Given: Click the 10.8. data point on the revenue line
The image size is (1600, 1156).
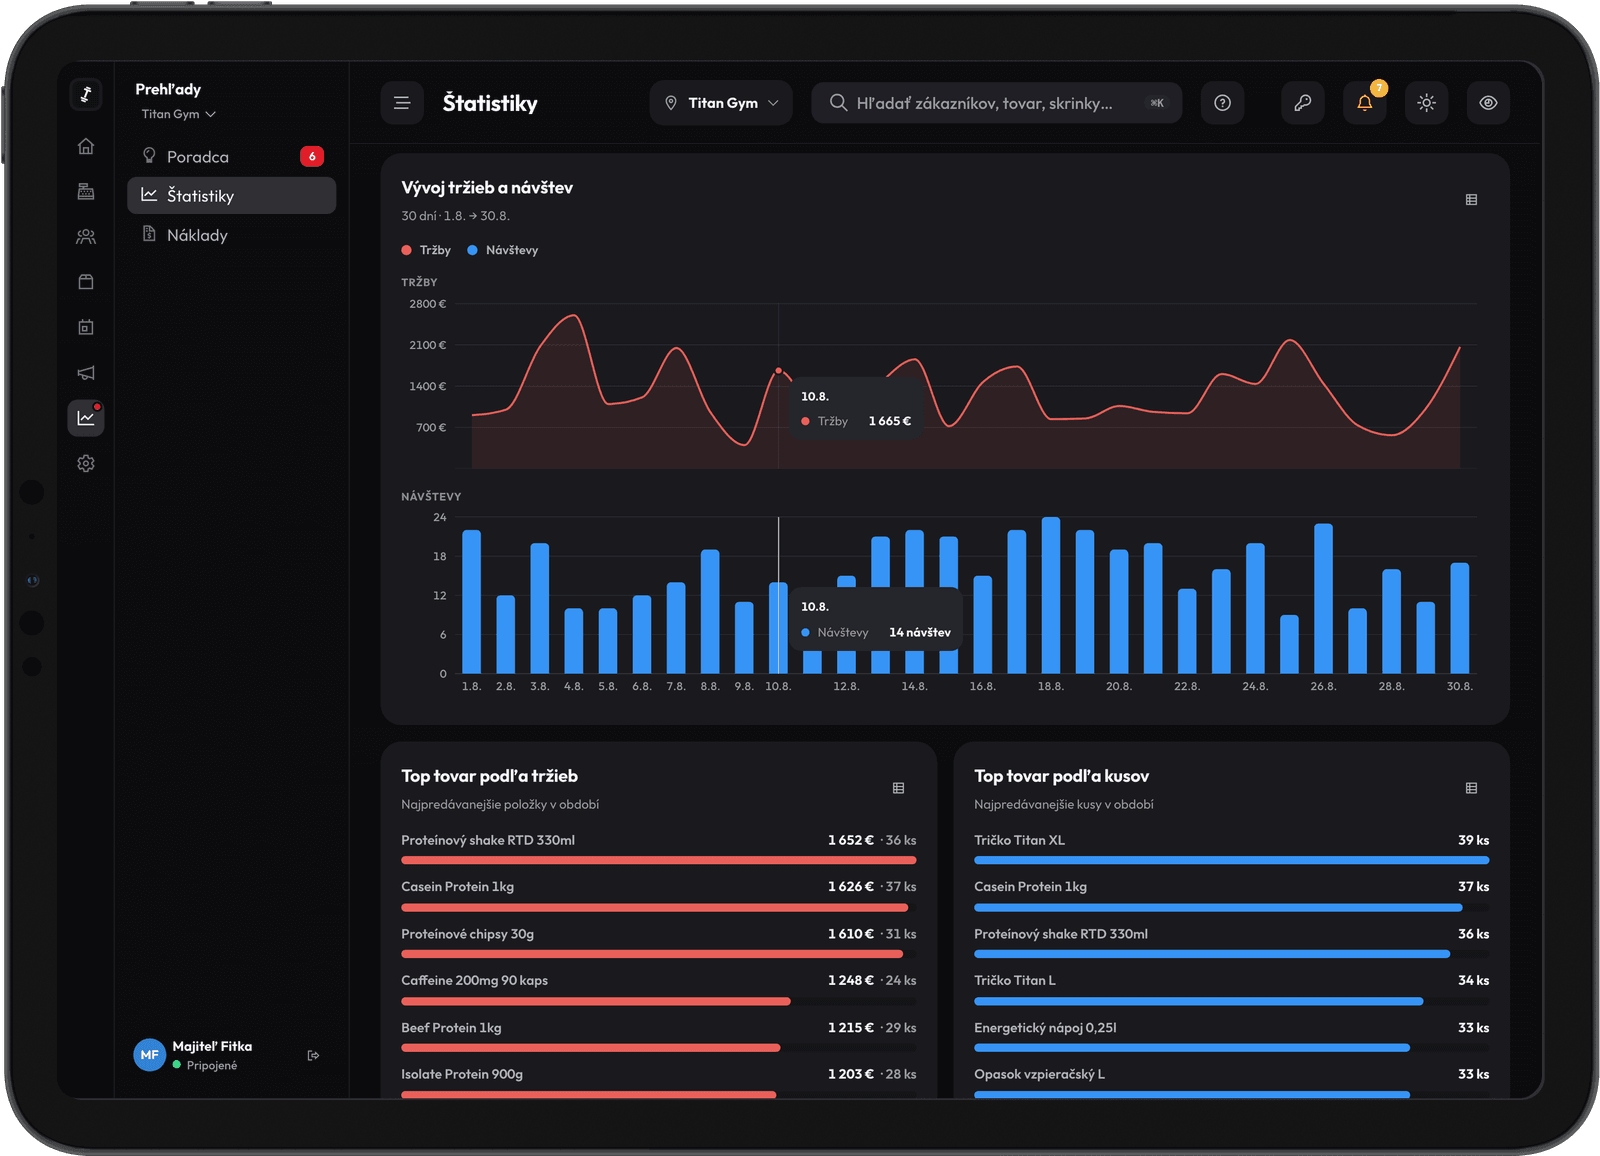Looking at the screenshot, I should tap(779, 371).
